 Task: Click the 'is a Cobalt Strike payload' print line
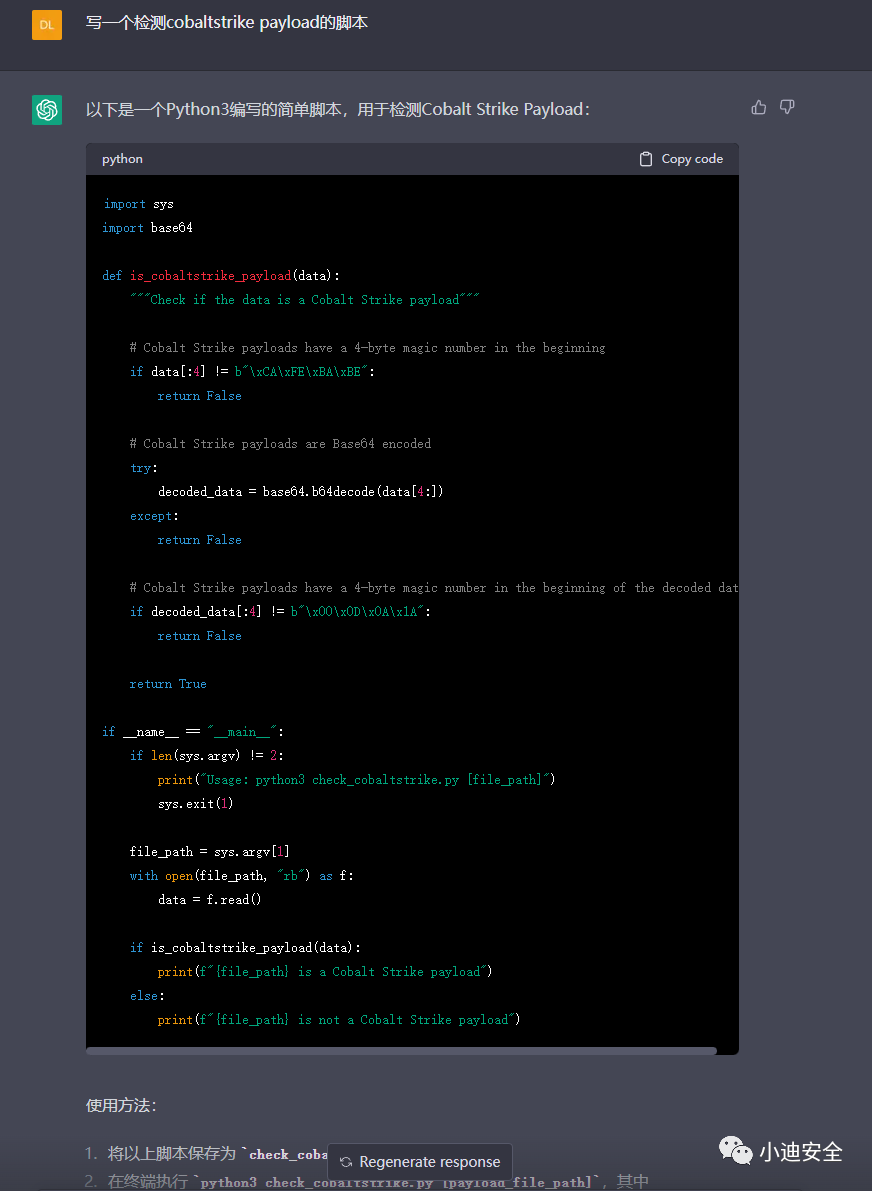325,971
